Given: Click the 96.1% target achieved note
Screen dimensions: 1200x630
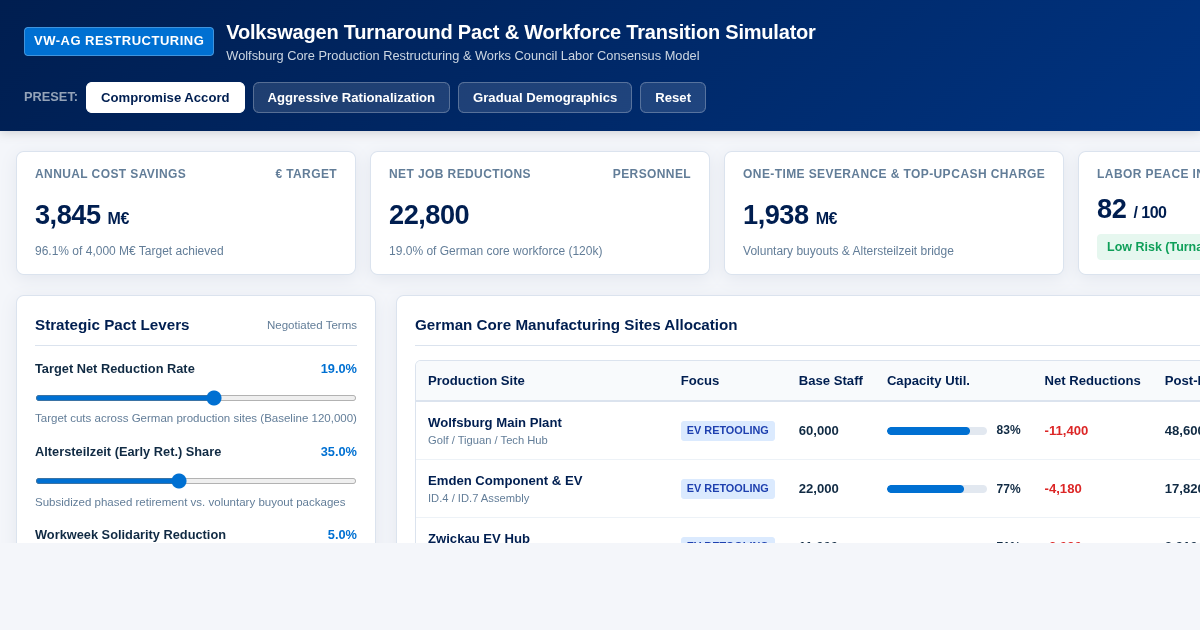Looking at the screenshot, I should coord(129,251).
